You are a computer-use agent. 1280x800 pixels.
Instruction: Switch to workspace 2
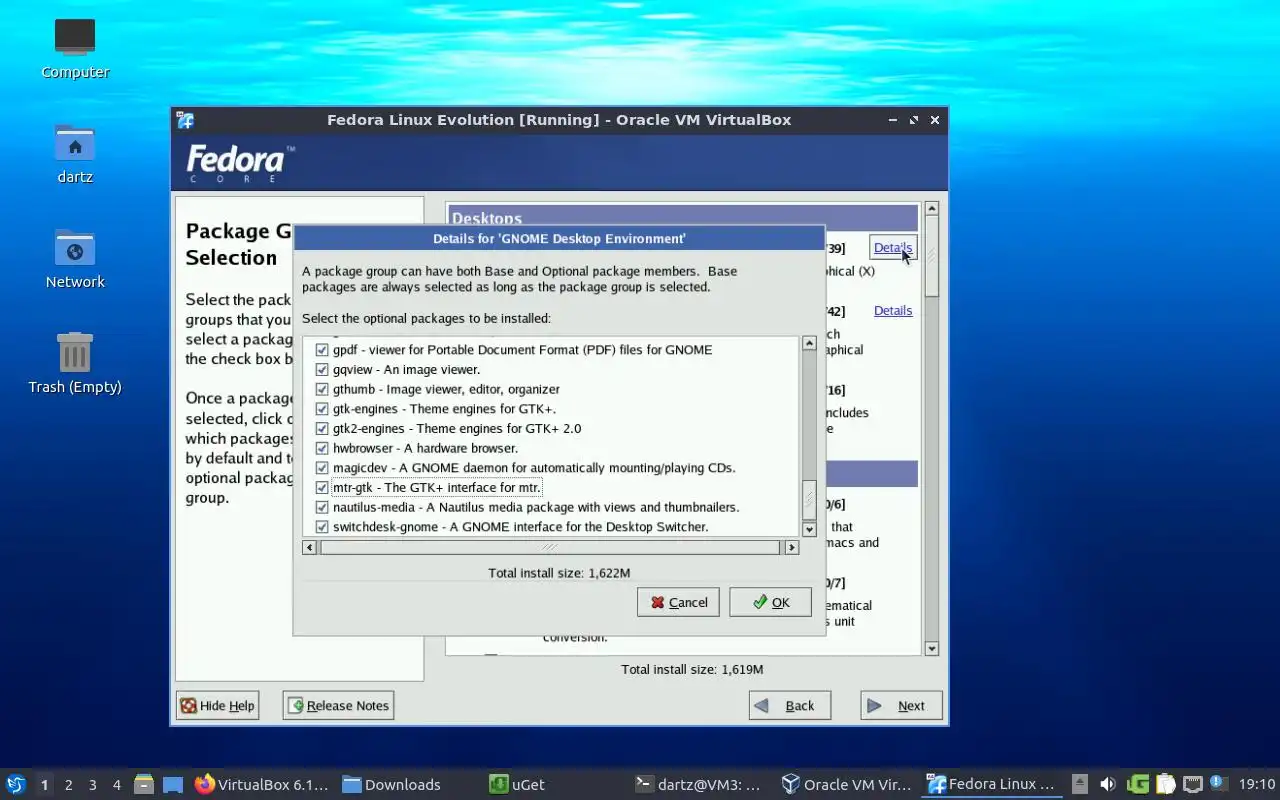coord(69,785)
